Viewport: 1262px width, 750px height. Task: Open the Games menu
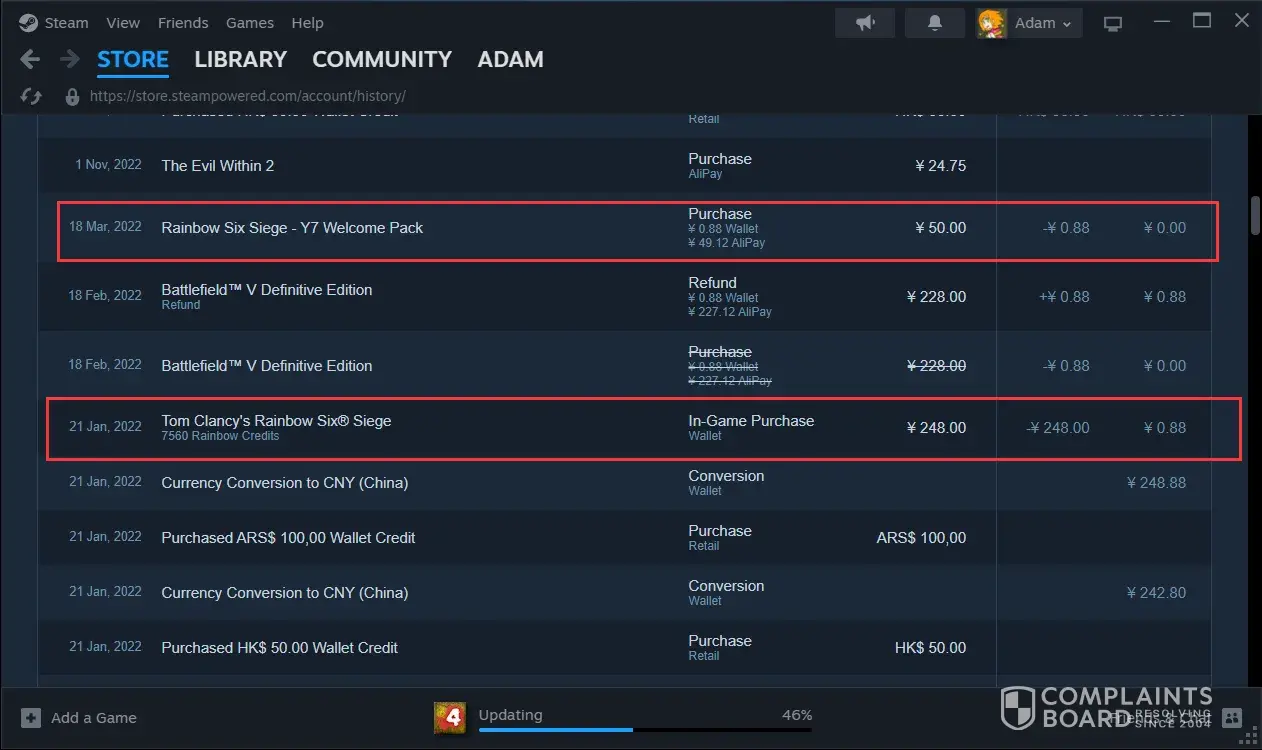(x=250, y=23)
